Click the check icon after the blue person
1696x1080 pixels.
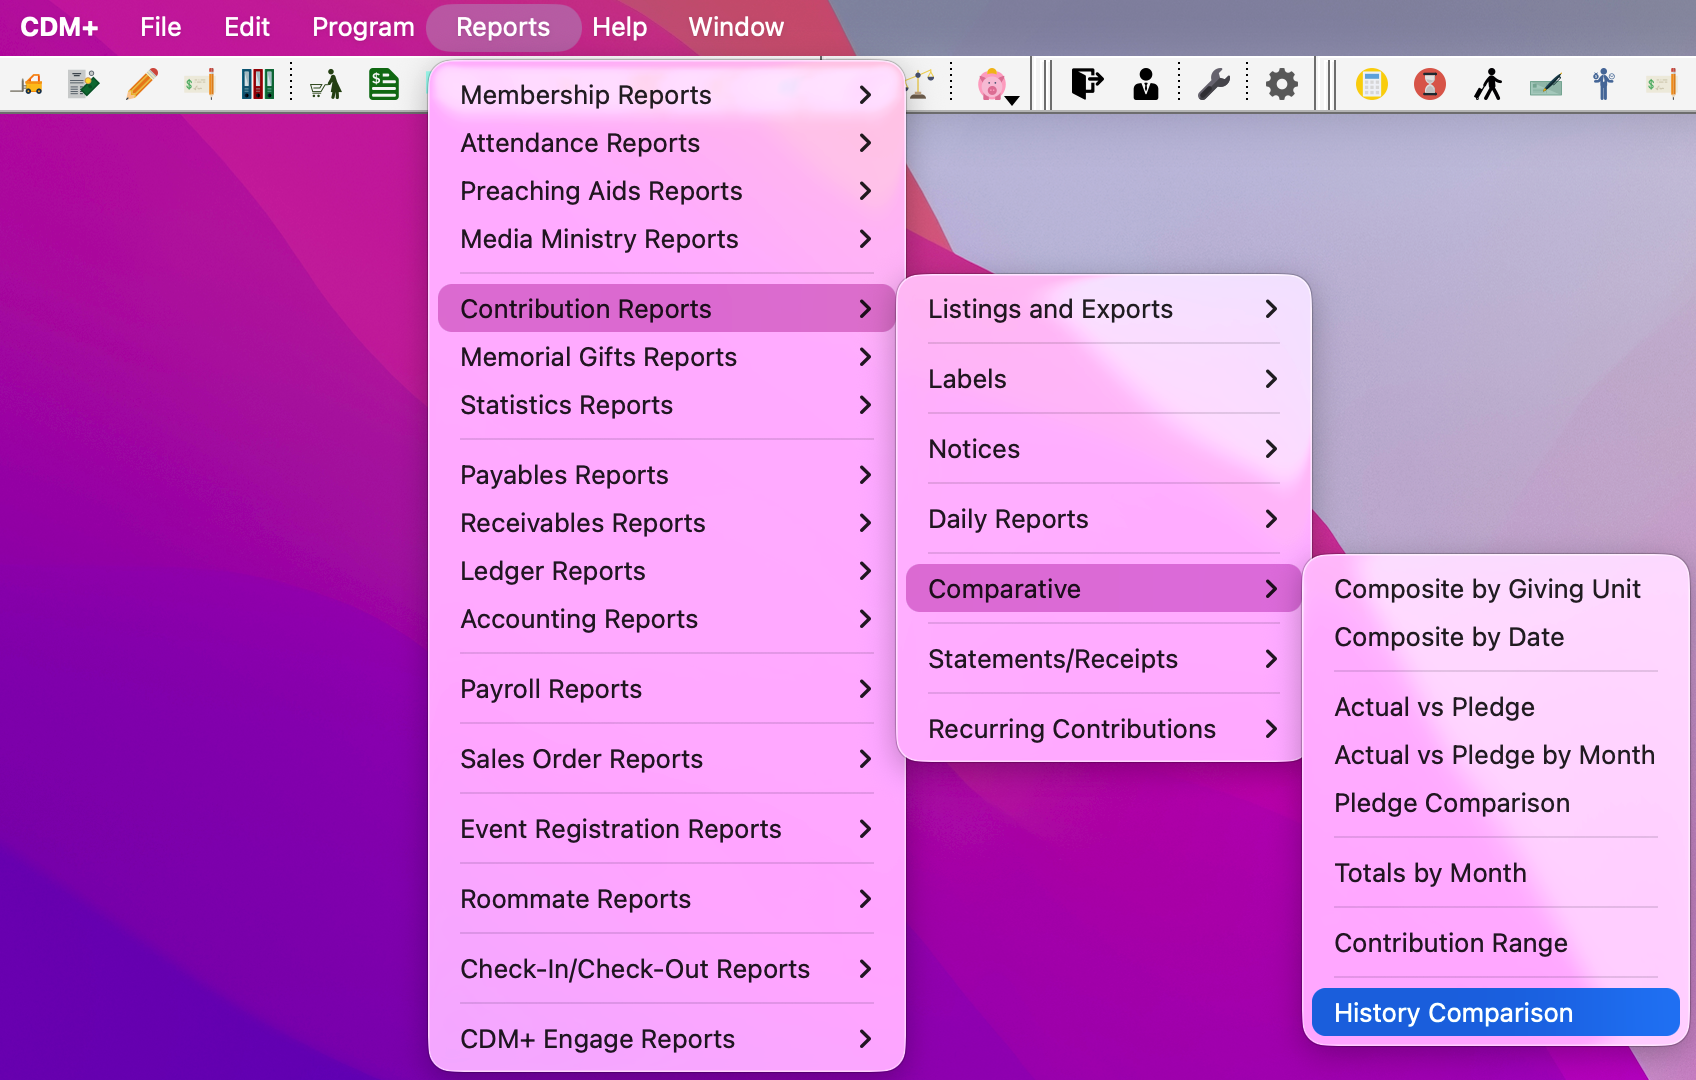[1662, 84]
